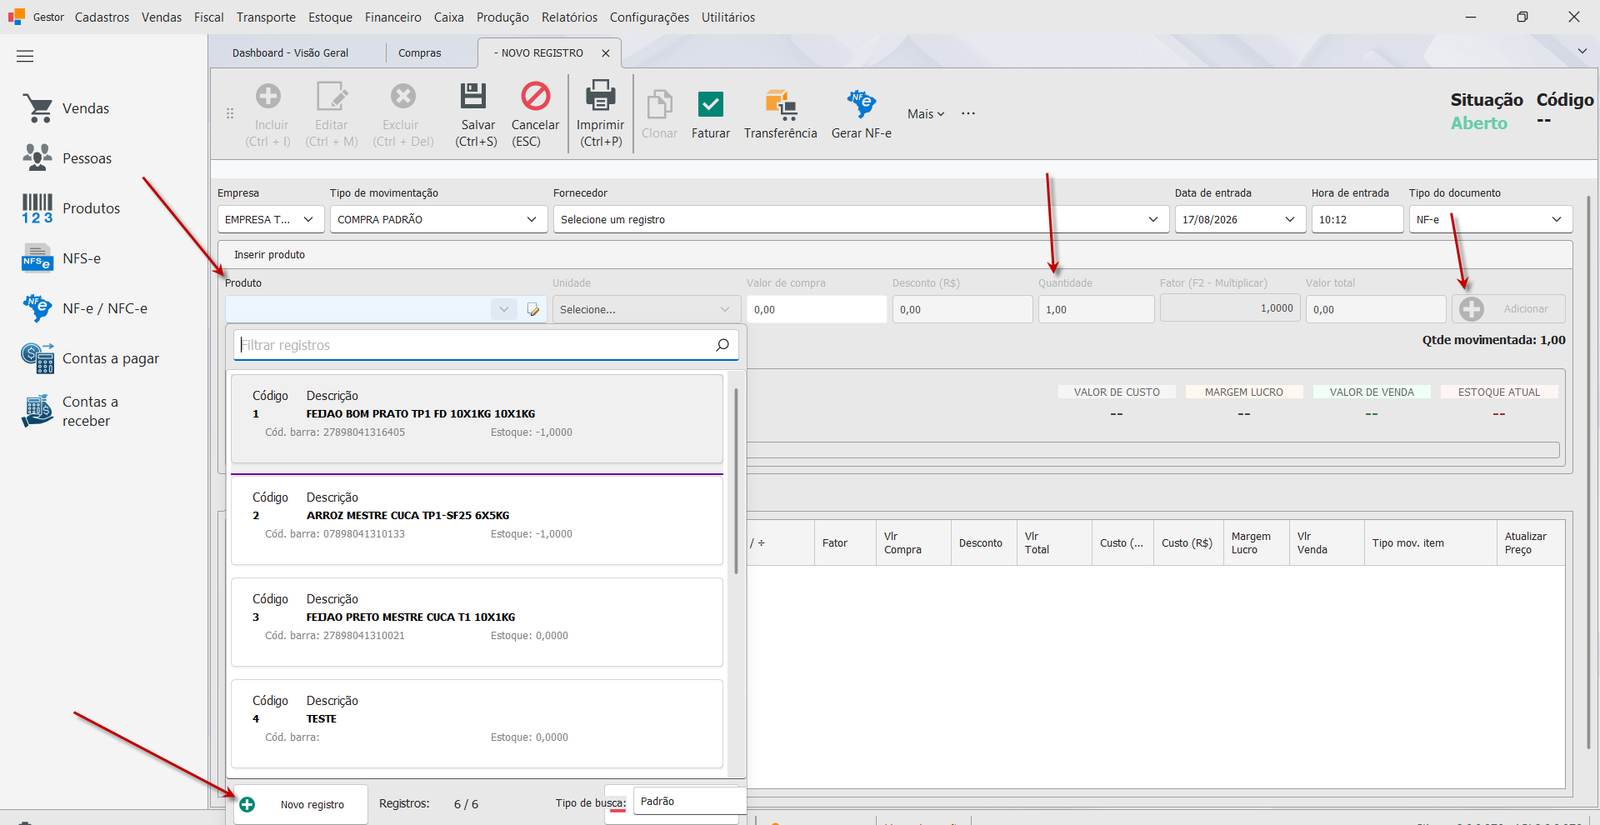The image size is (1600, 825).
Task: Click Transferência toolbar icon
Action: (781, 104)
